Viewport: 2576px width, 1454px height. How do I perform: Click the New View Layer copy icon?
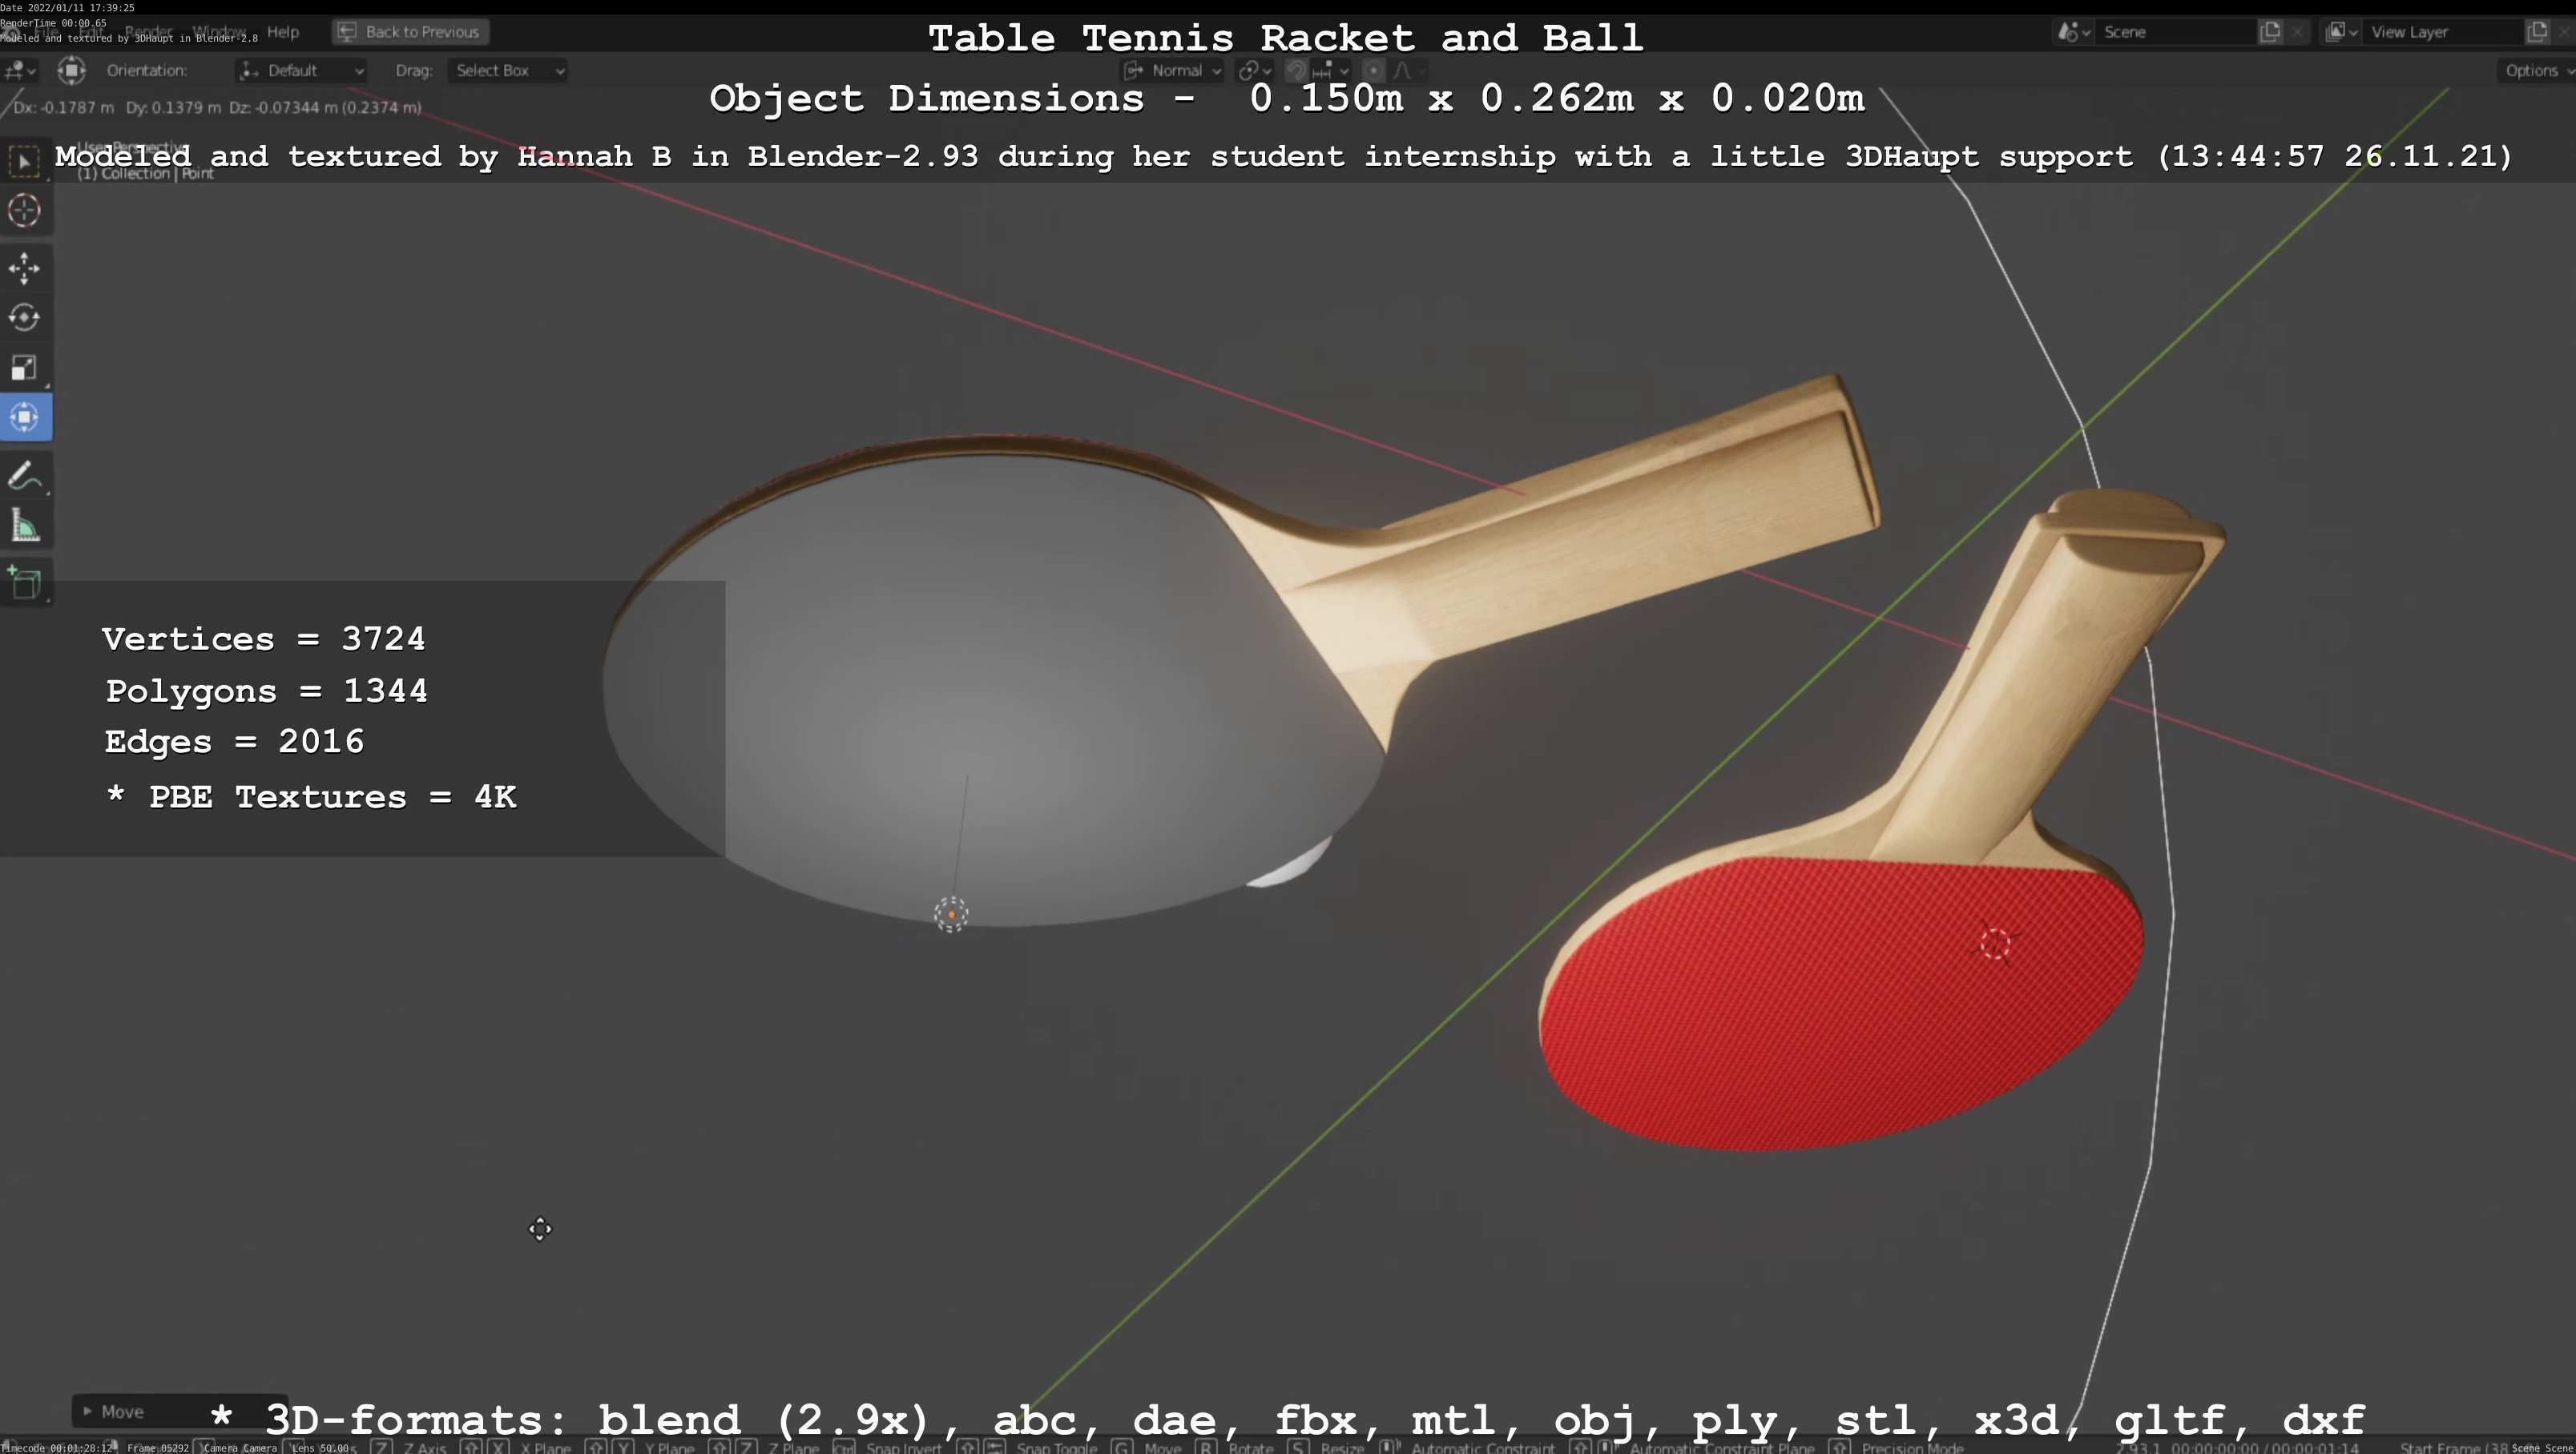point(2537,32)
